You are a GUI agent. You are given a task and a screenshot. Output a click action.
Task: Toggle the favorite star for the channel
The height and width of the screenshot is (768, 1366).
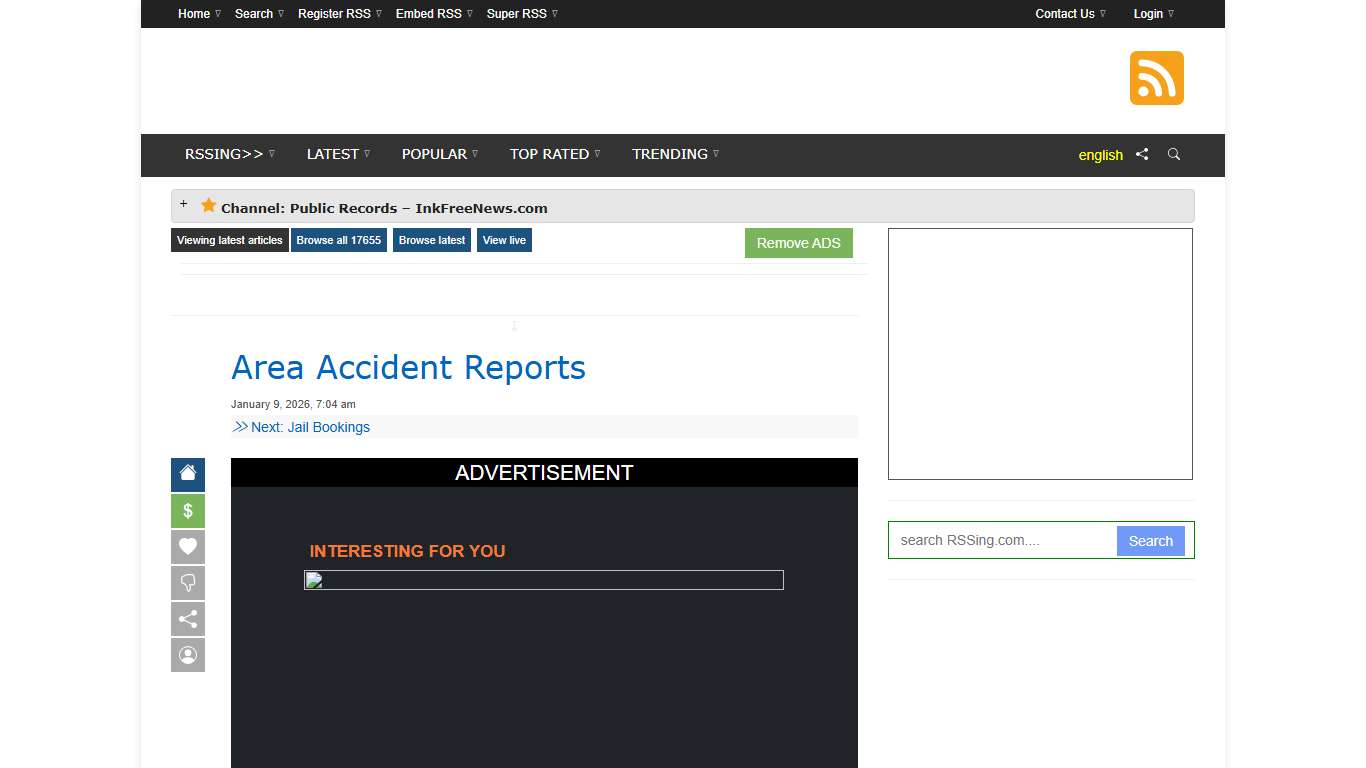pyautogui.click(x=208, y=204)
